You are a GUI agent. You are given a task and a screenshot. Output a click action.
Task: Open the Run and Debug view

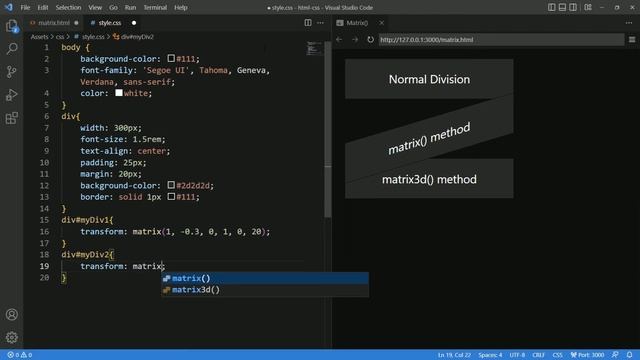(11, 95)
